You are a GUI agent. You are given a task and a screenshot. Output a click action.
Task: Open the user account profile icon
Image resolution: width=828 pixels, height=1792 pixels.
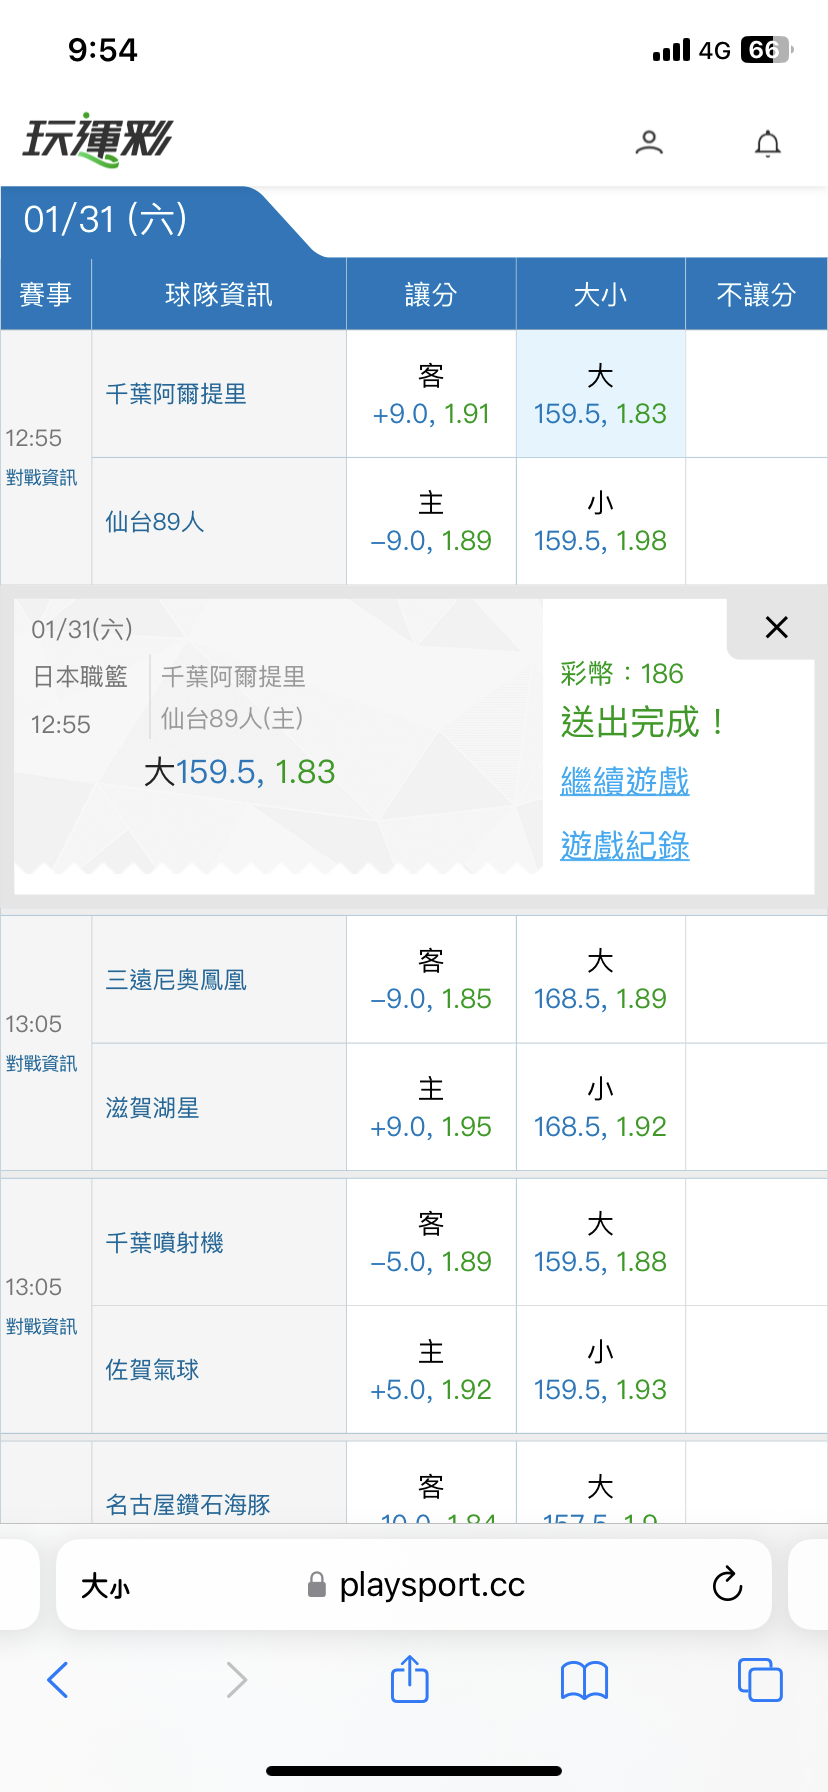[649, 143]
